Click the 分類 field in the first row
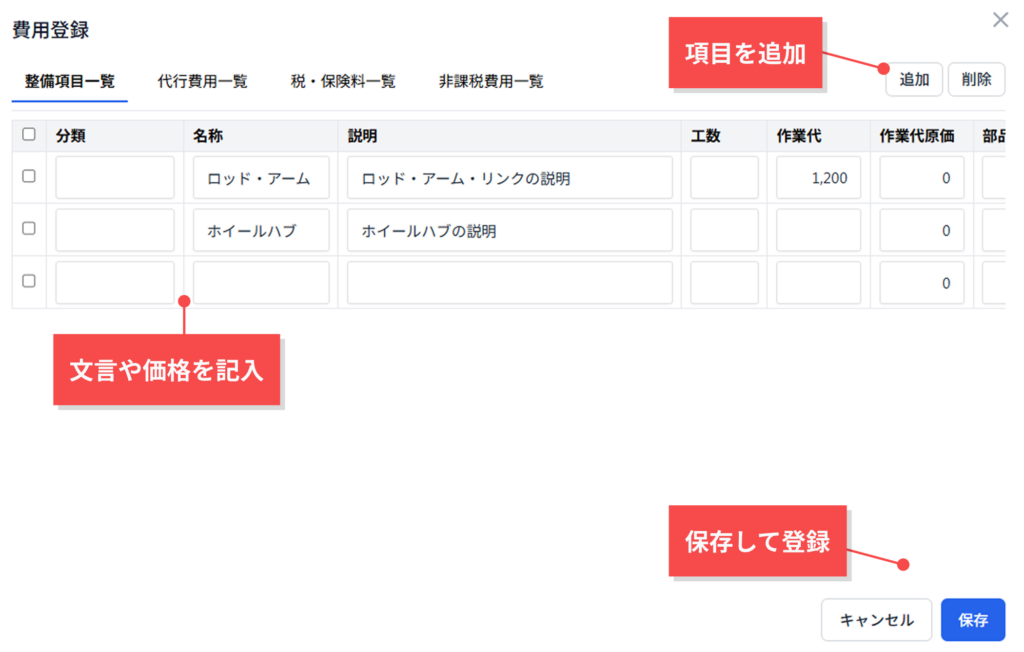The image size is (1024, 652). (115, 178)
